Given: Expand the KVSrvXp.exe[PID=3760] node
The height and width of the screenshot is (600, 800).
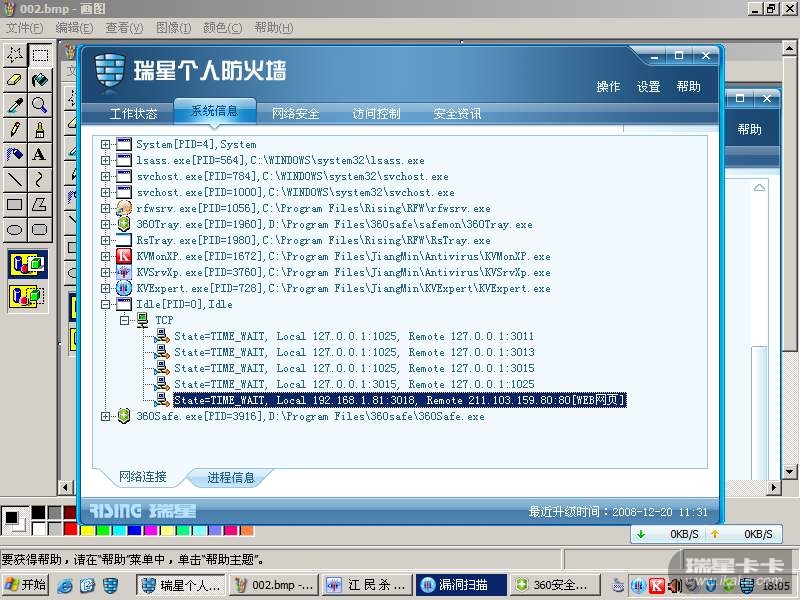Looking at the screenshot, I should (105, 272).
